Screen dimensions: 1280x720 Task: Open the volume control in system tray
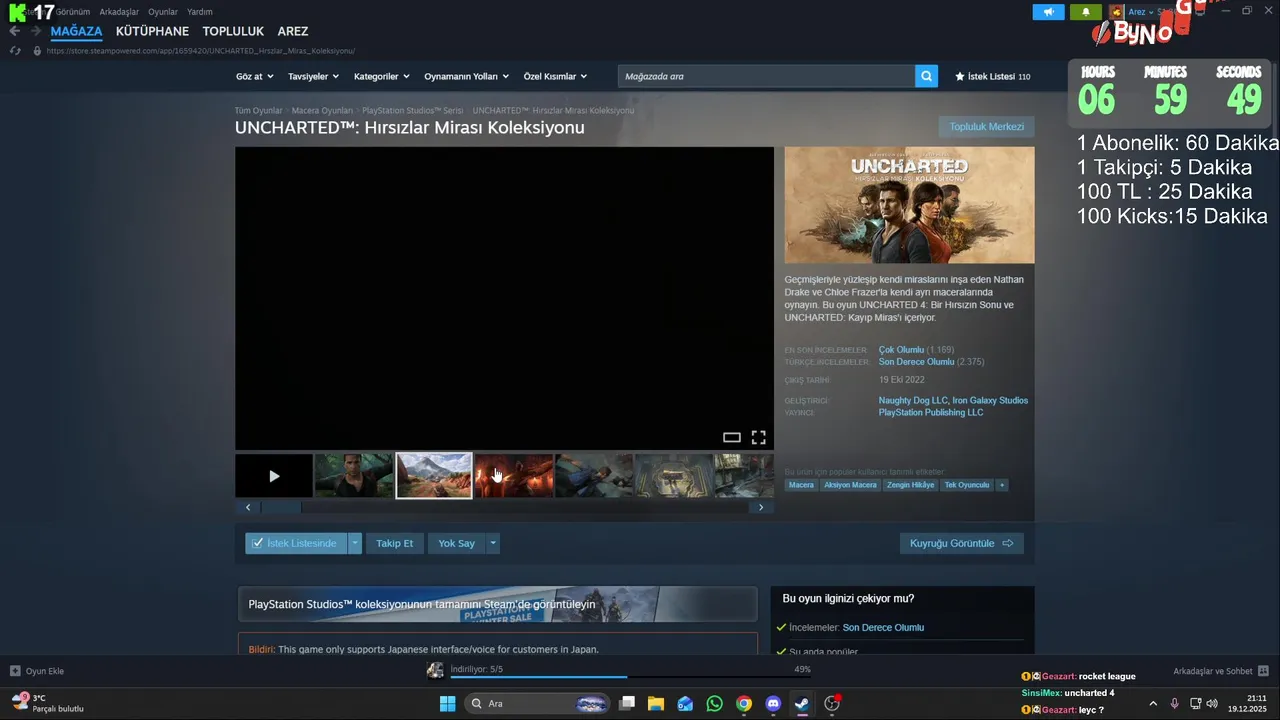click(1212, 704)
